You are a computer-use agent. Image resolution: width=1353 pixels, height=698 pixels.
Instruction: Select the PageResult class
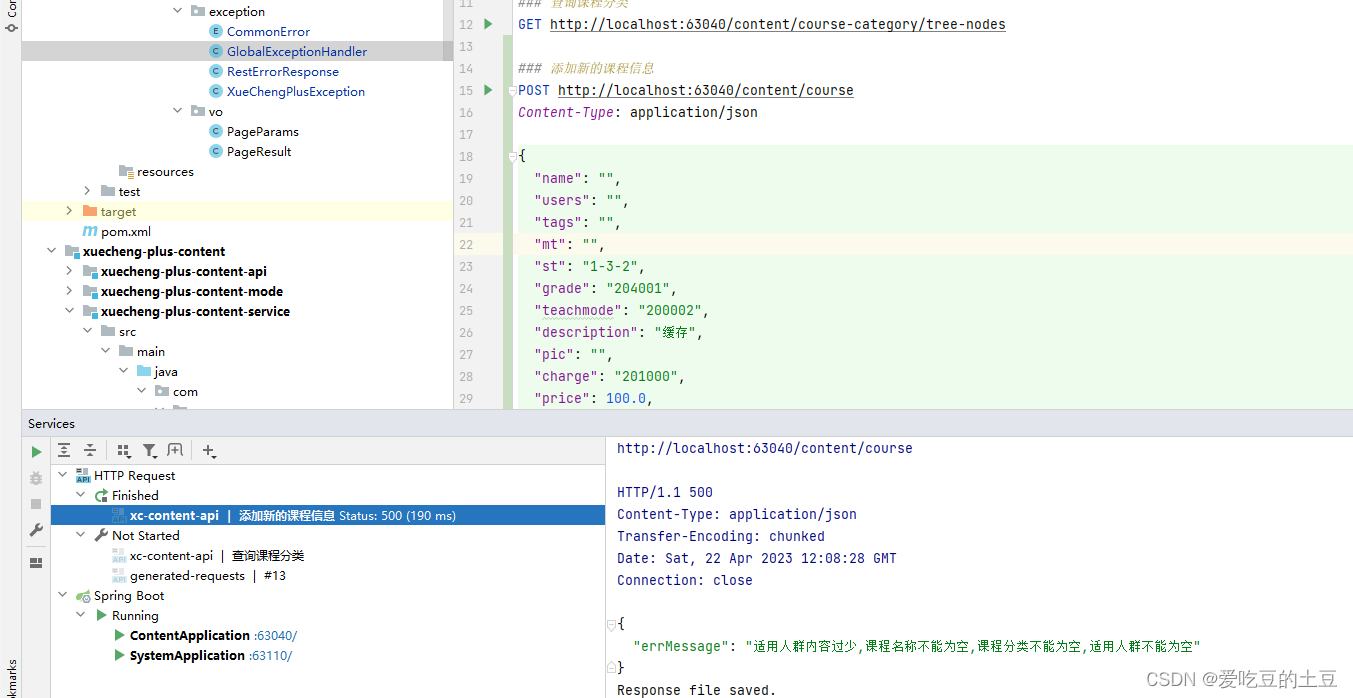click(259, 152)
